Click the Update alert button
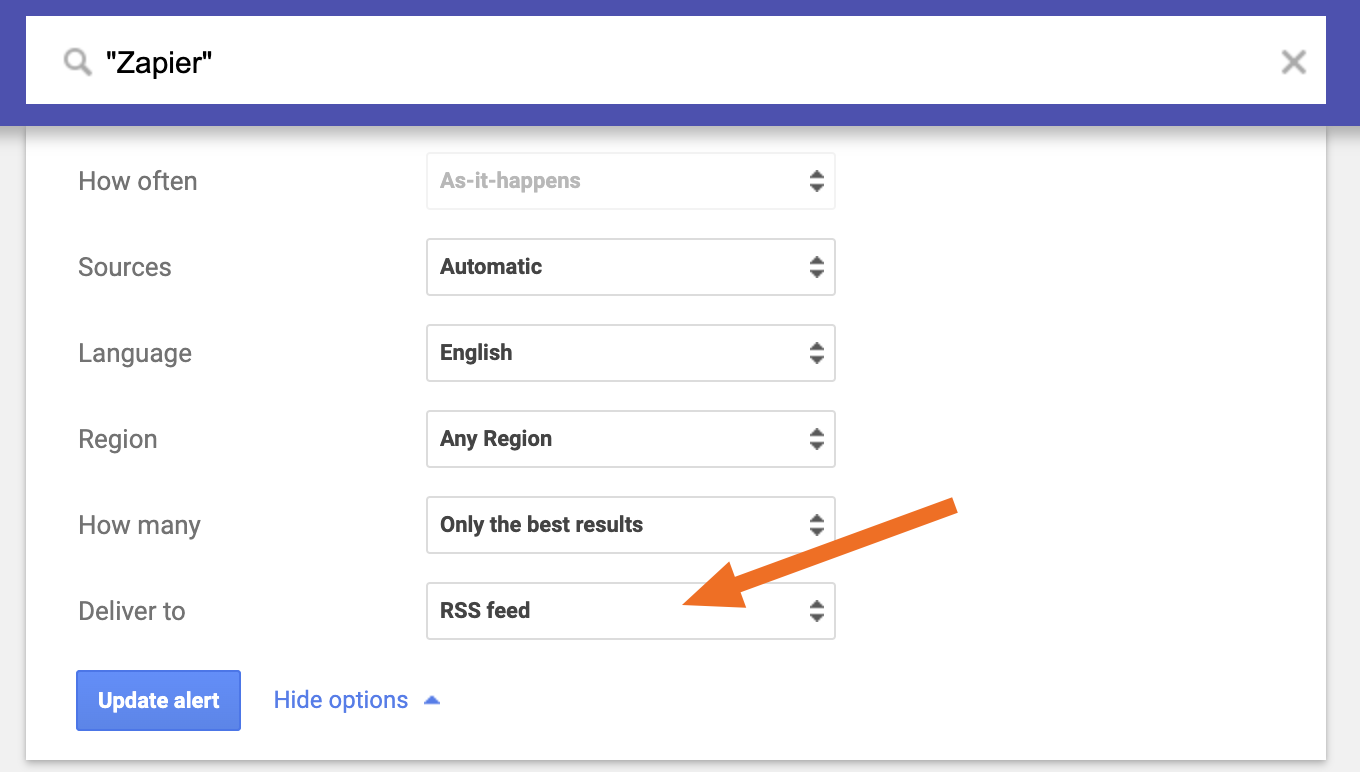Screen dimensions: 1360x772 159,700
